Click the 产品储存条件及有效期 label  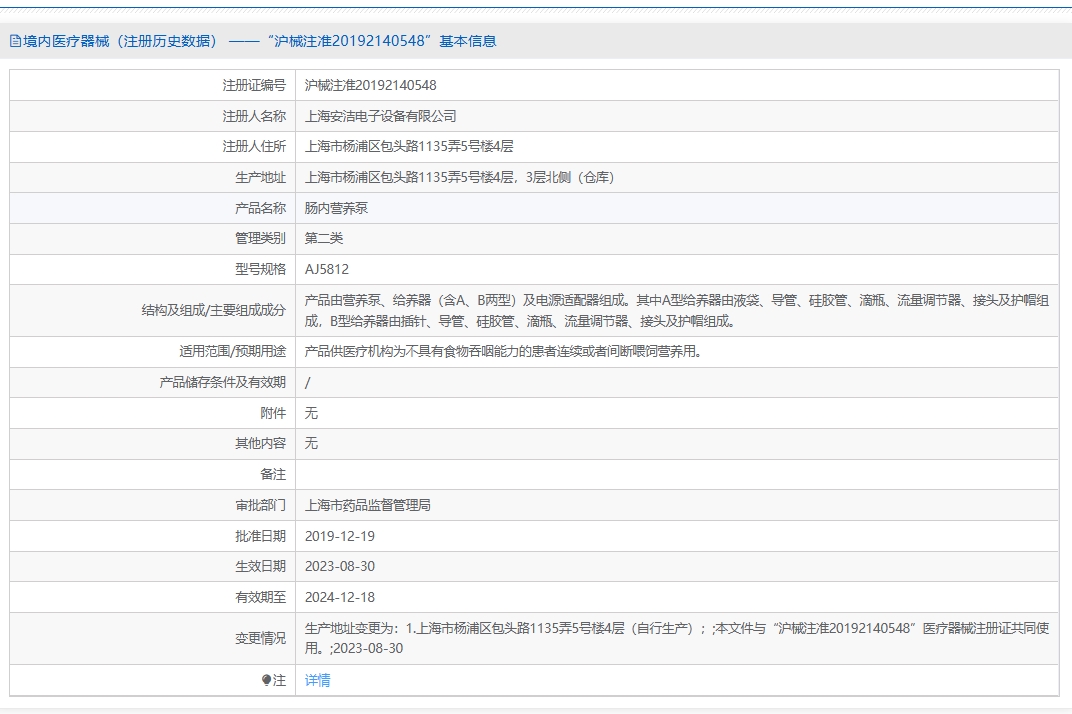coord(223,382)
